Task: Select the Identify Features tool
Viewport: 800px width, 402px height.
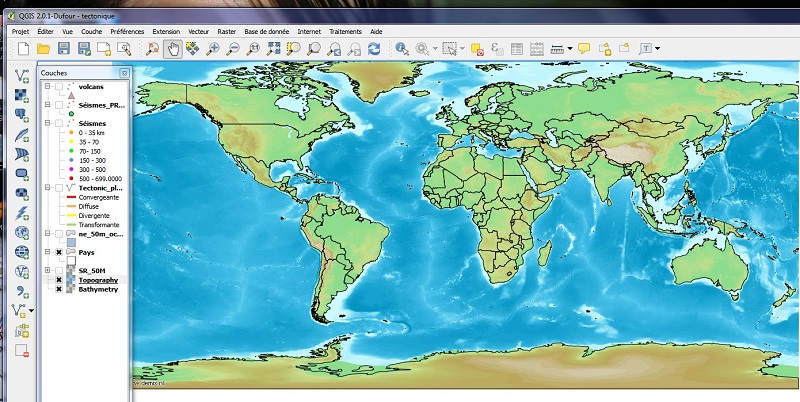Action: coord(402,48)
